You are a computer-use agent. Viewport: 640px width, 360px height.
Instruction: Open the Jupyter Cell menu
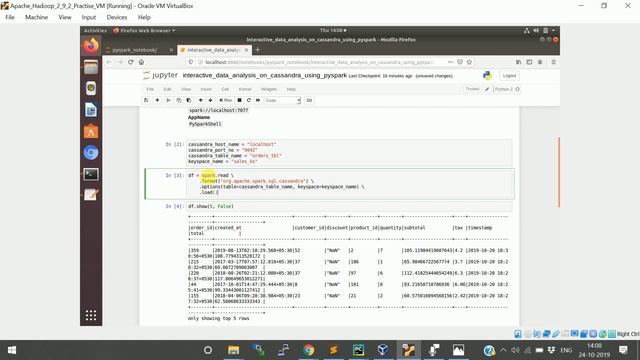point(225,89)
